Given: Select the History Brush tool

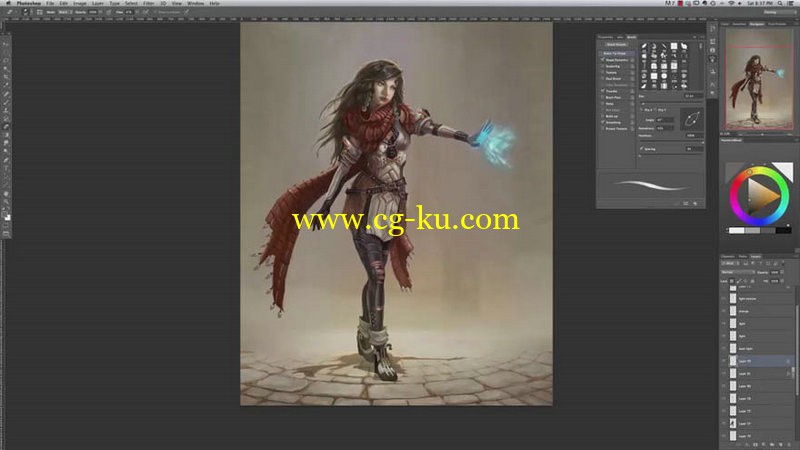Looking at the screenshot, I should pyautogui.click(x=6, y=118).
